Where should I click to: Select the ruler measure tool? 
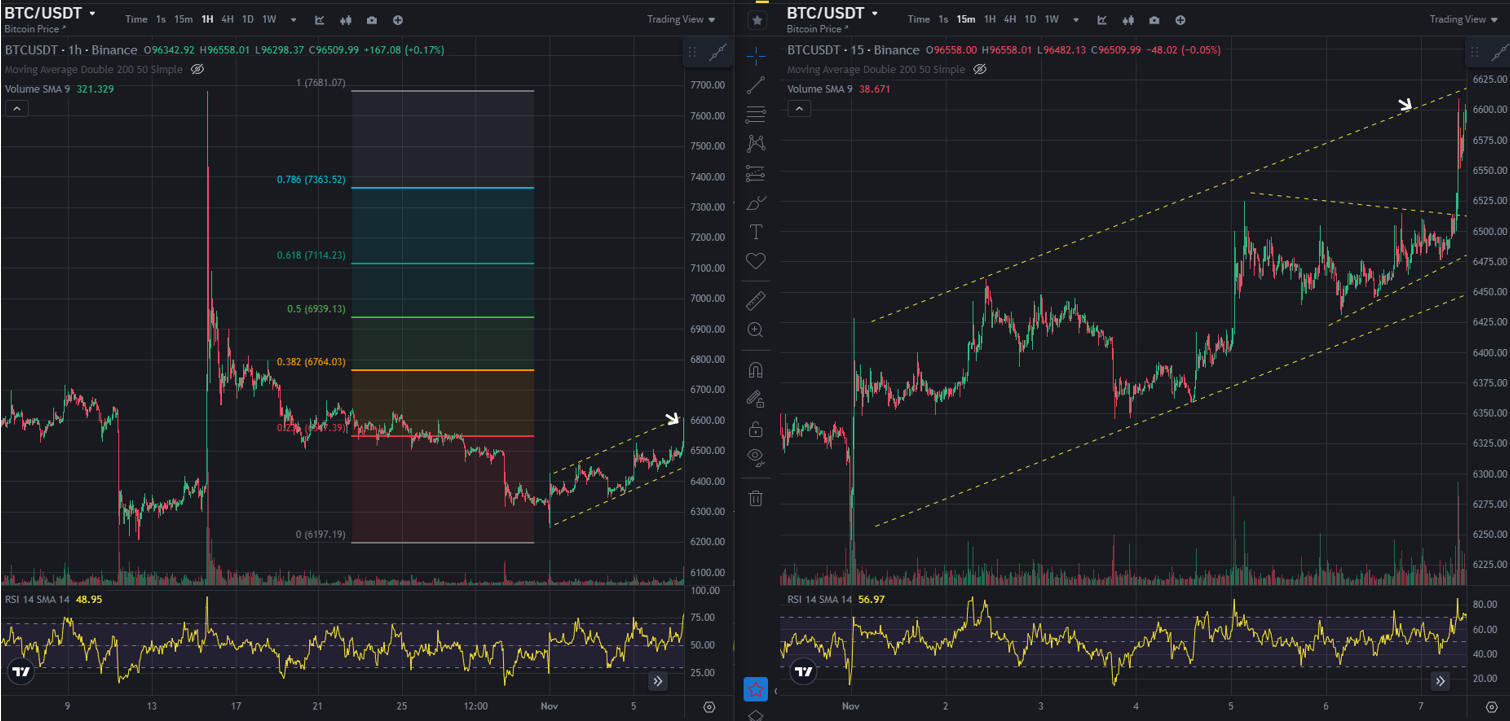coord(756,300)
